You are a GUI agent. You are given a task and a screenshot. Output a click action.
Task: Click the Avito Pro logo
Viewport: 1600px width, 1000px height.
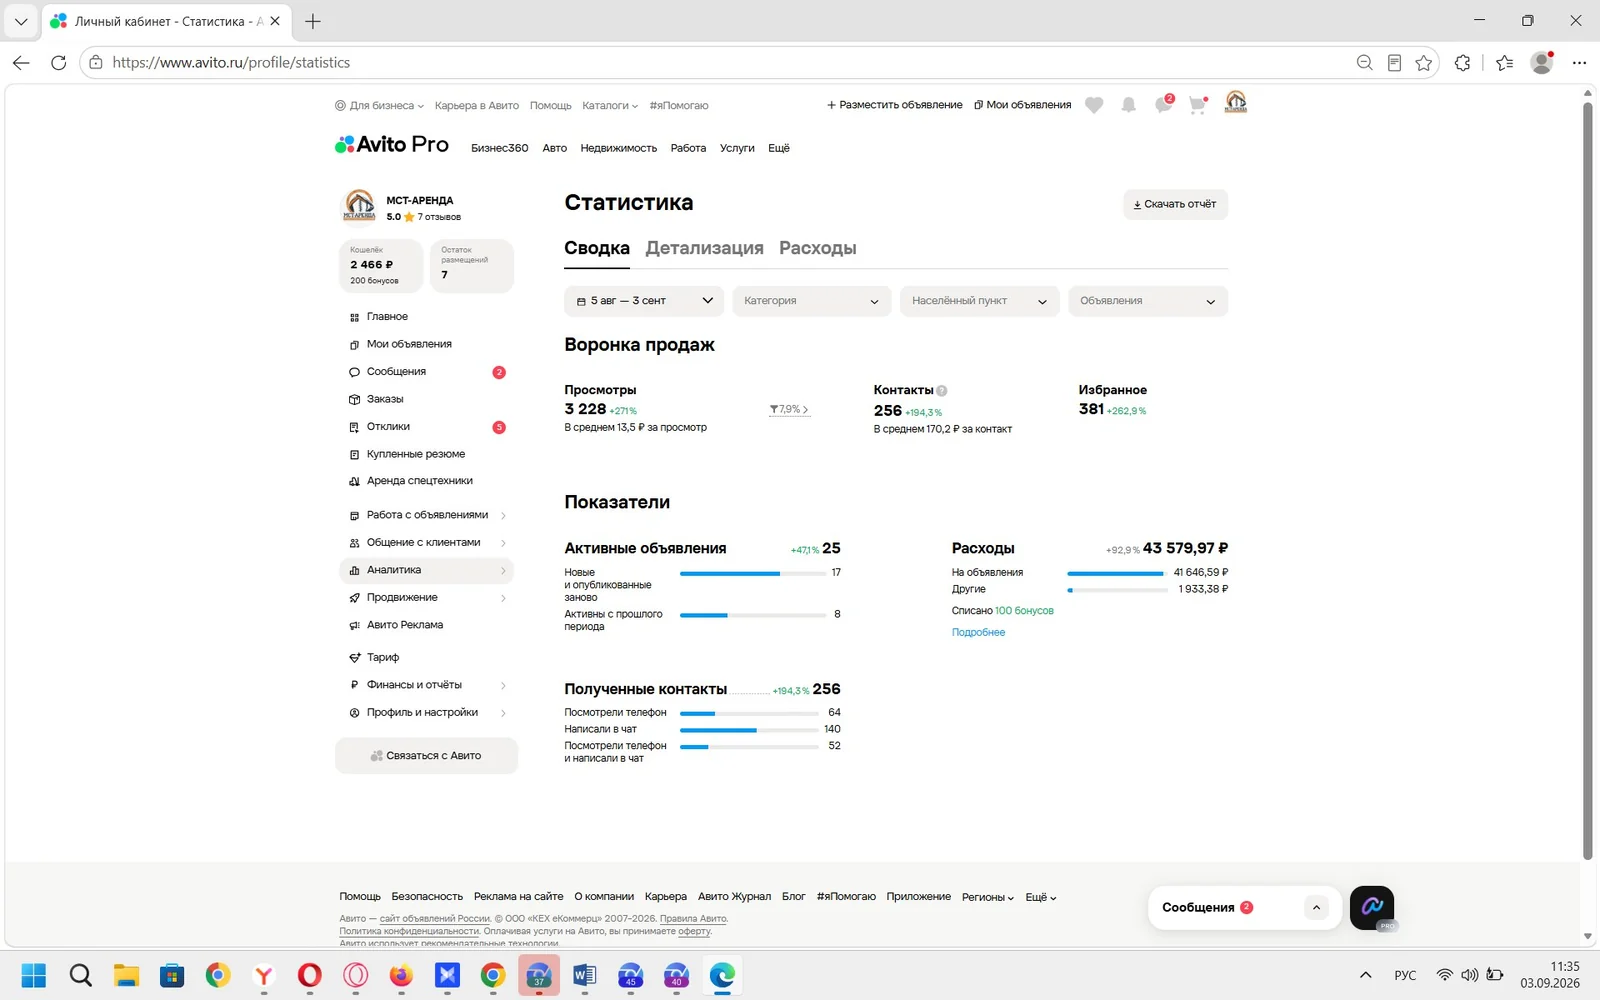(x=392, y=144)
